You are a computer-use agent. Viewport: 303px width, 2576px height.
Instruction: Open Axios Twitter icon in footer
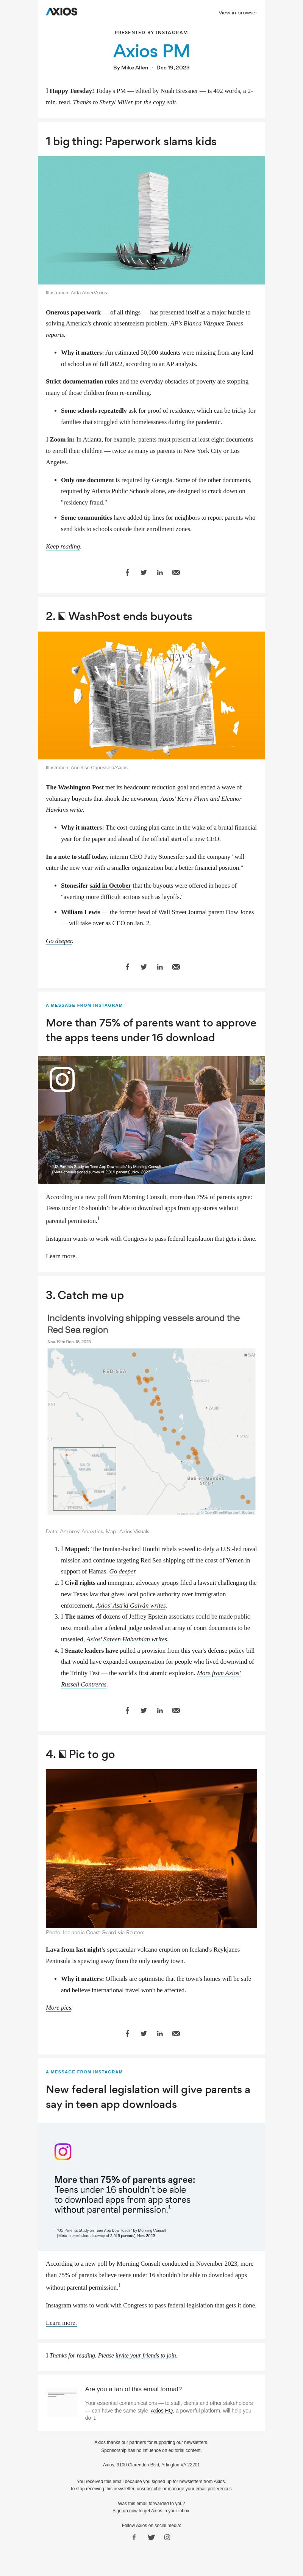coord(151,2537)
